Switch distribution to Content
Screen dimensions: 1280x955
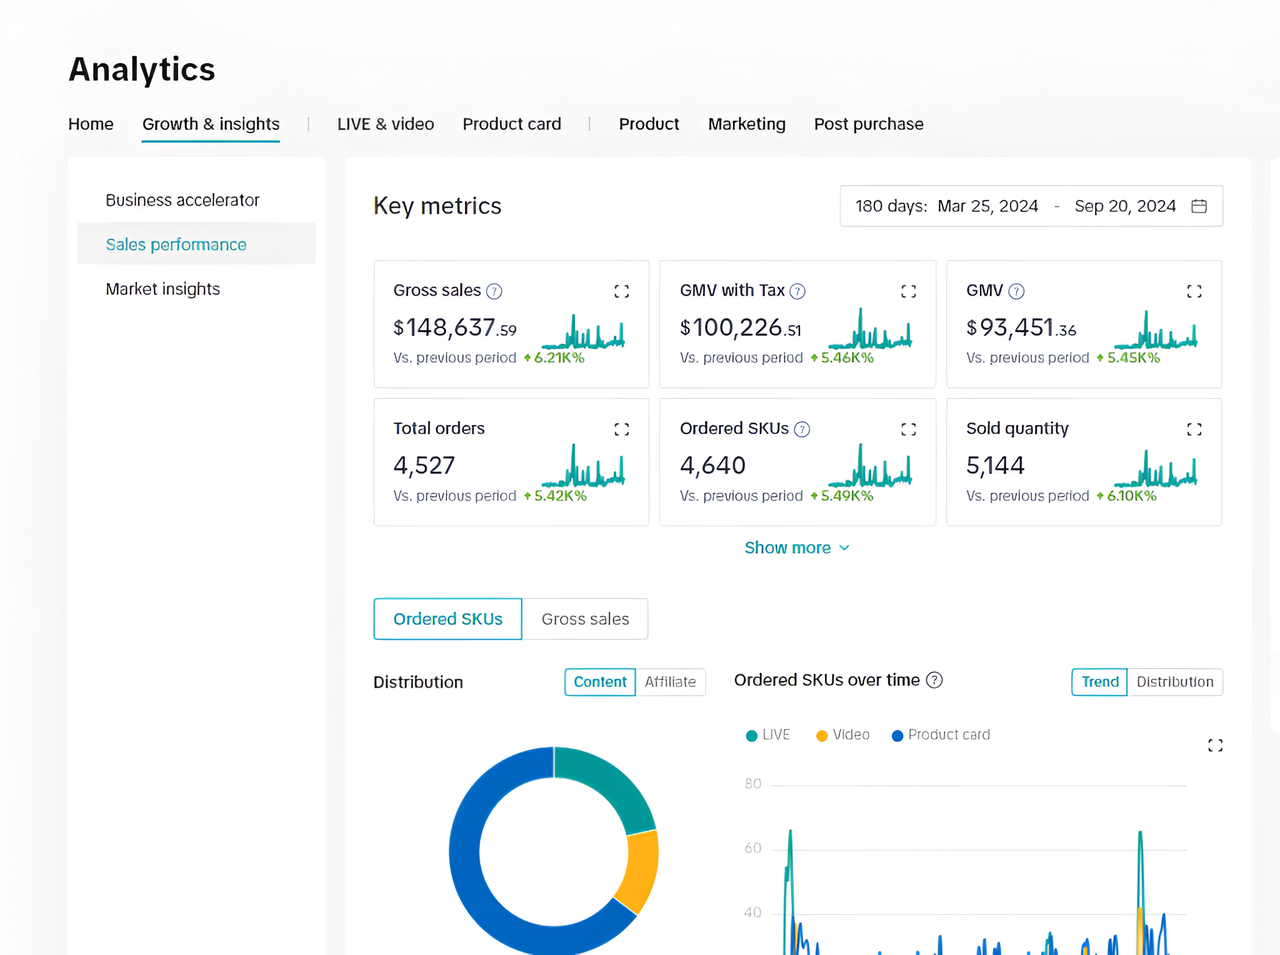click(x=600, y=682)
